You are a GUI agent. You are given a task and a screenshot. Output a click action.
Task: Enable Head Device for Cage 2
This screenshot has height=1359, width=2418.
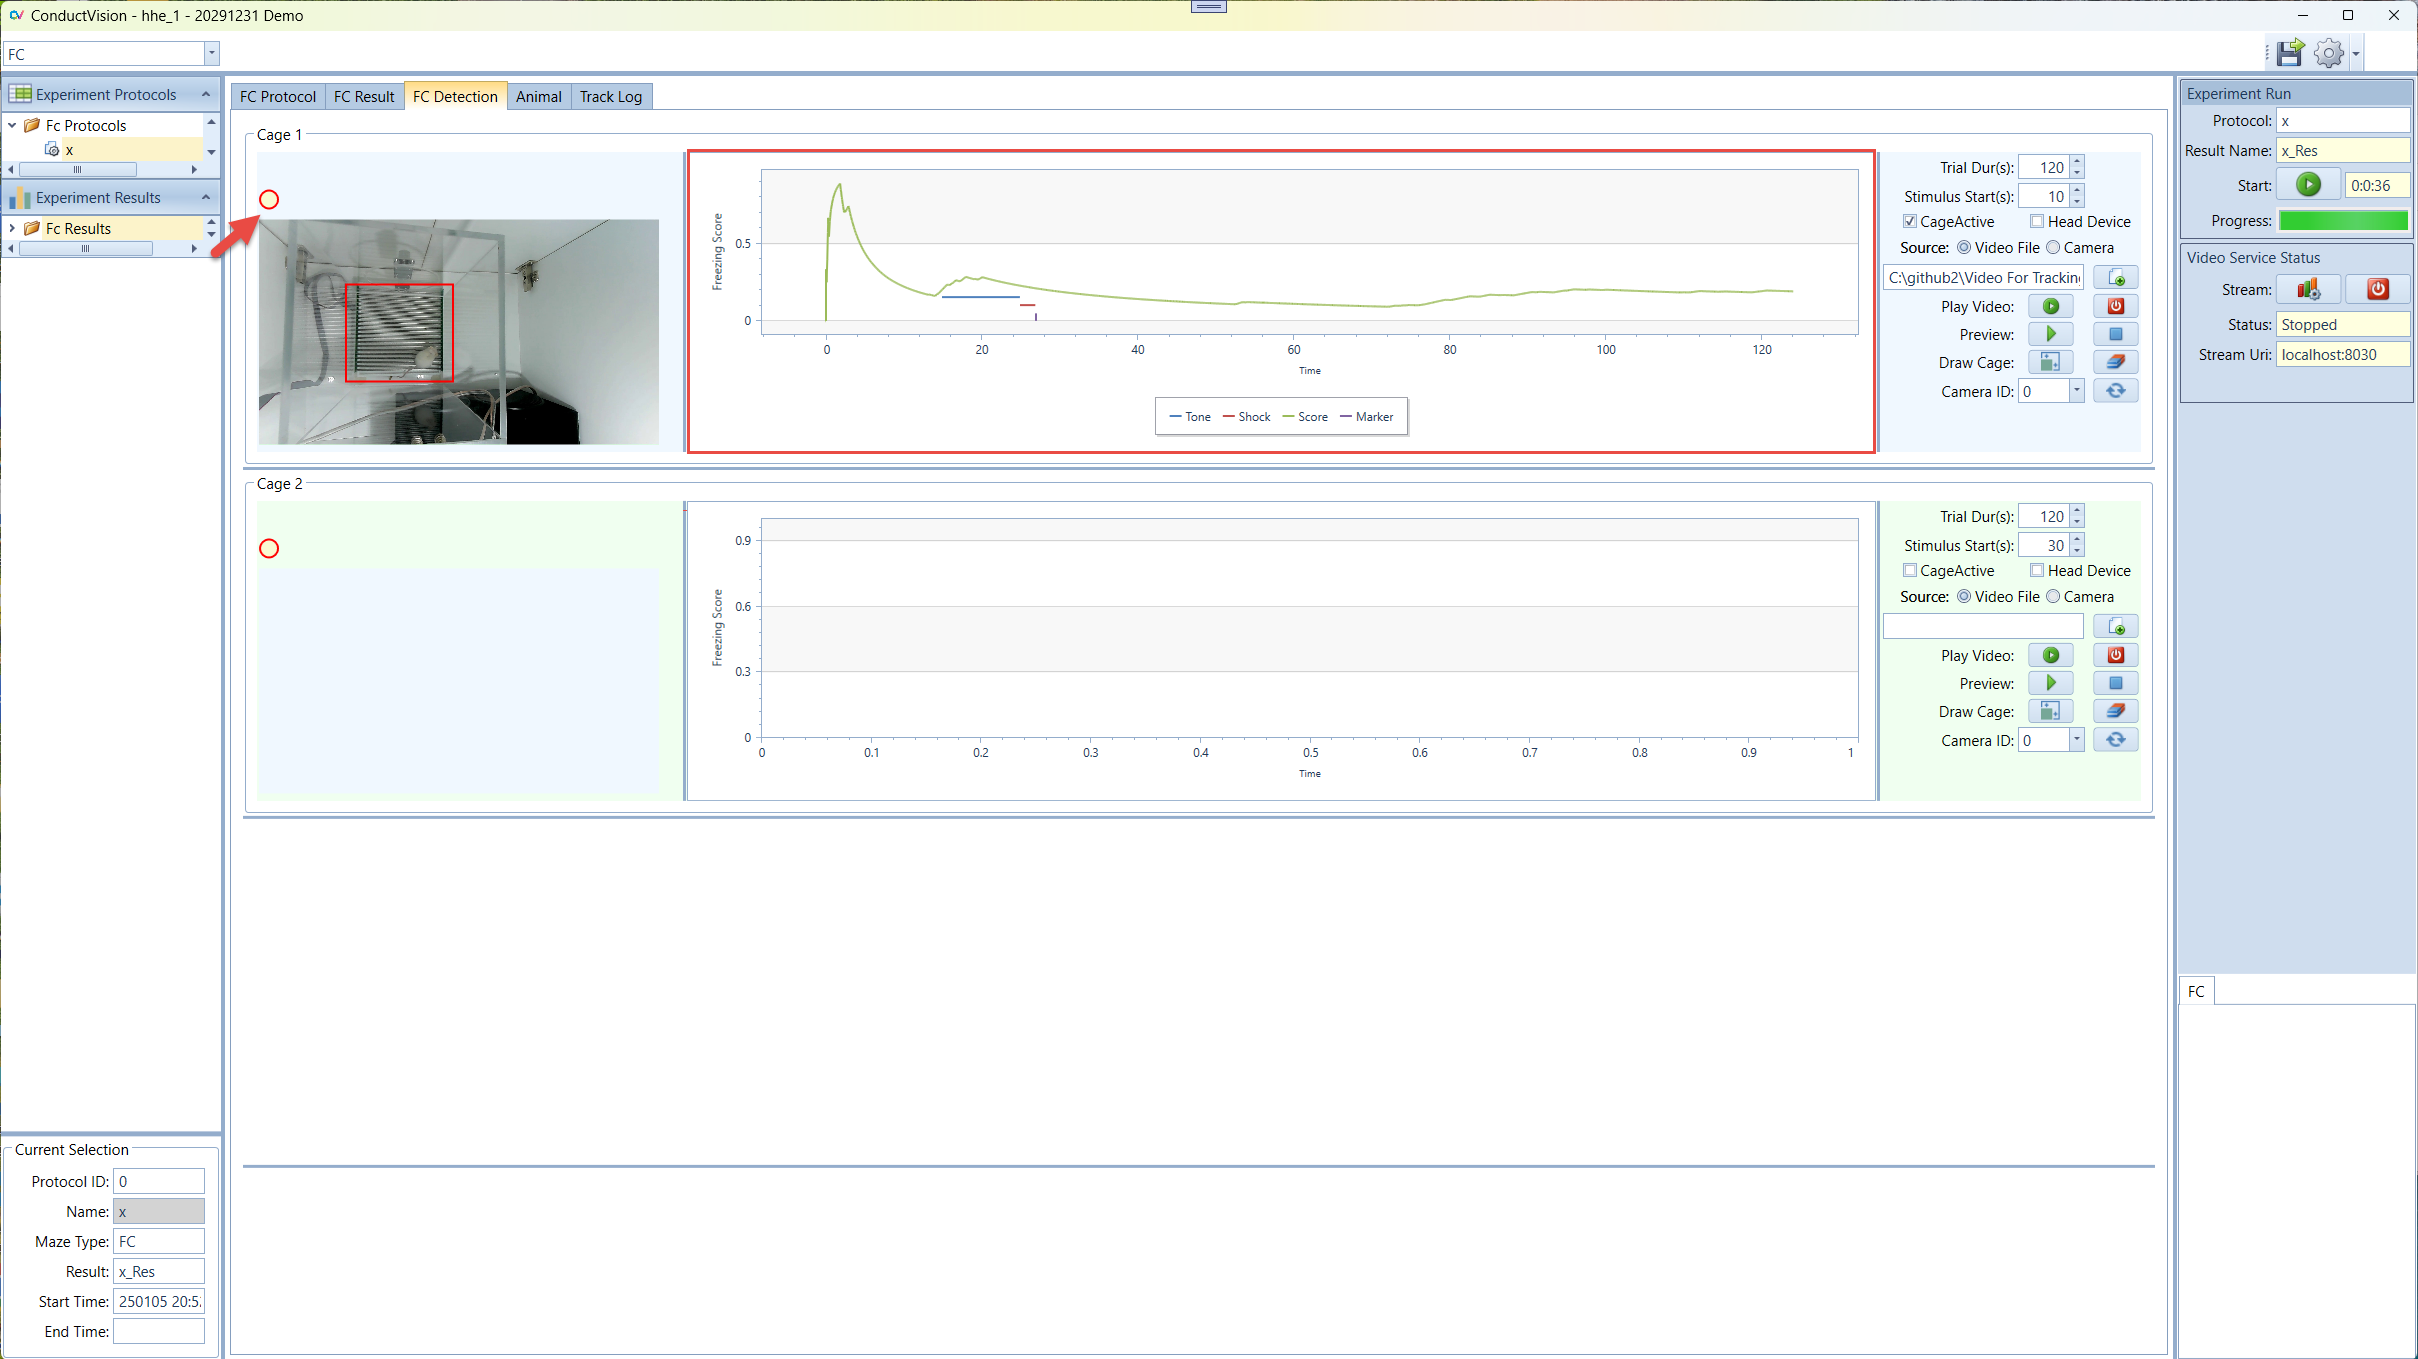point(2036,571)
